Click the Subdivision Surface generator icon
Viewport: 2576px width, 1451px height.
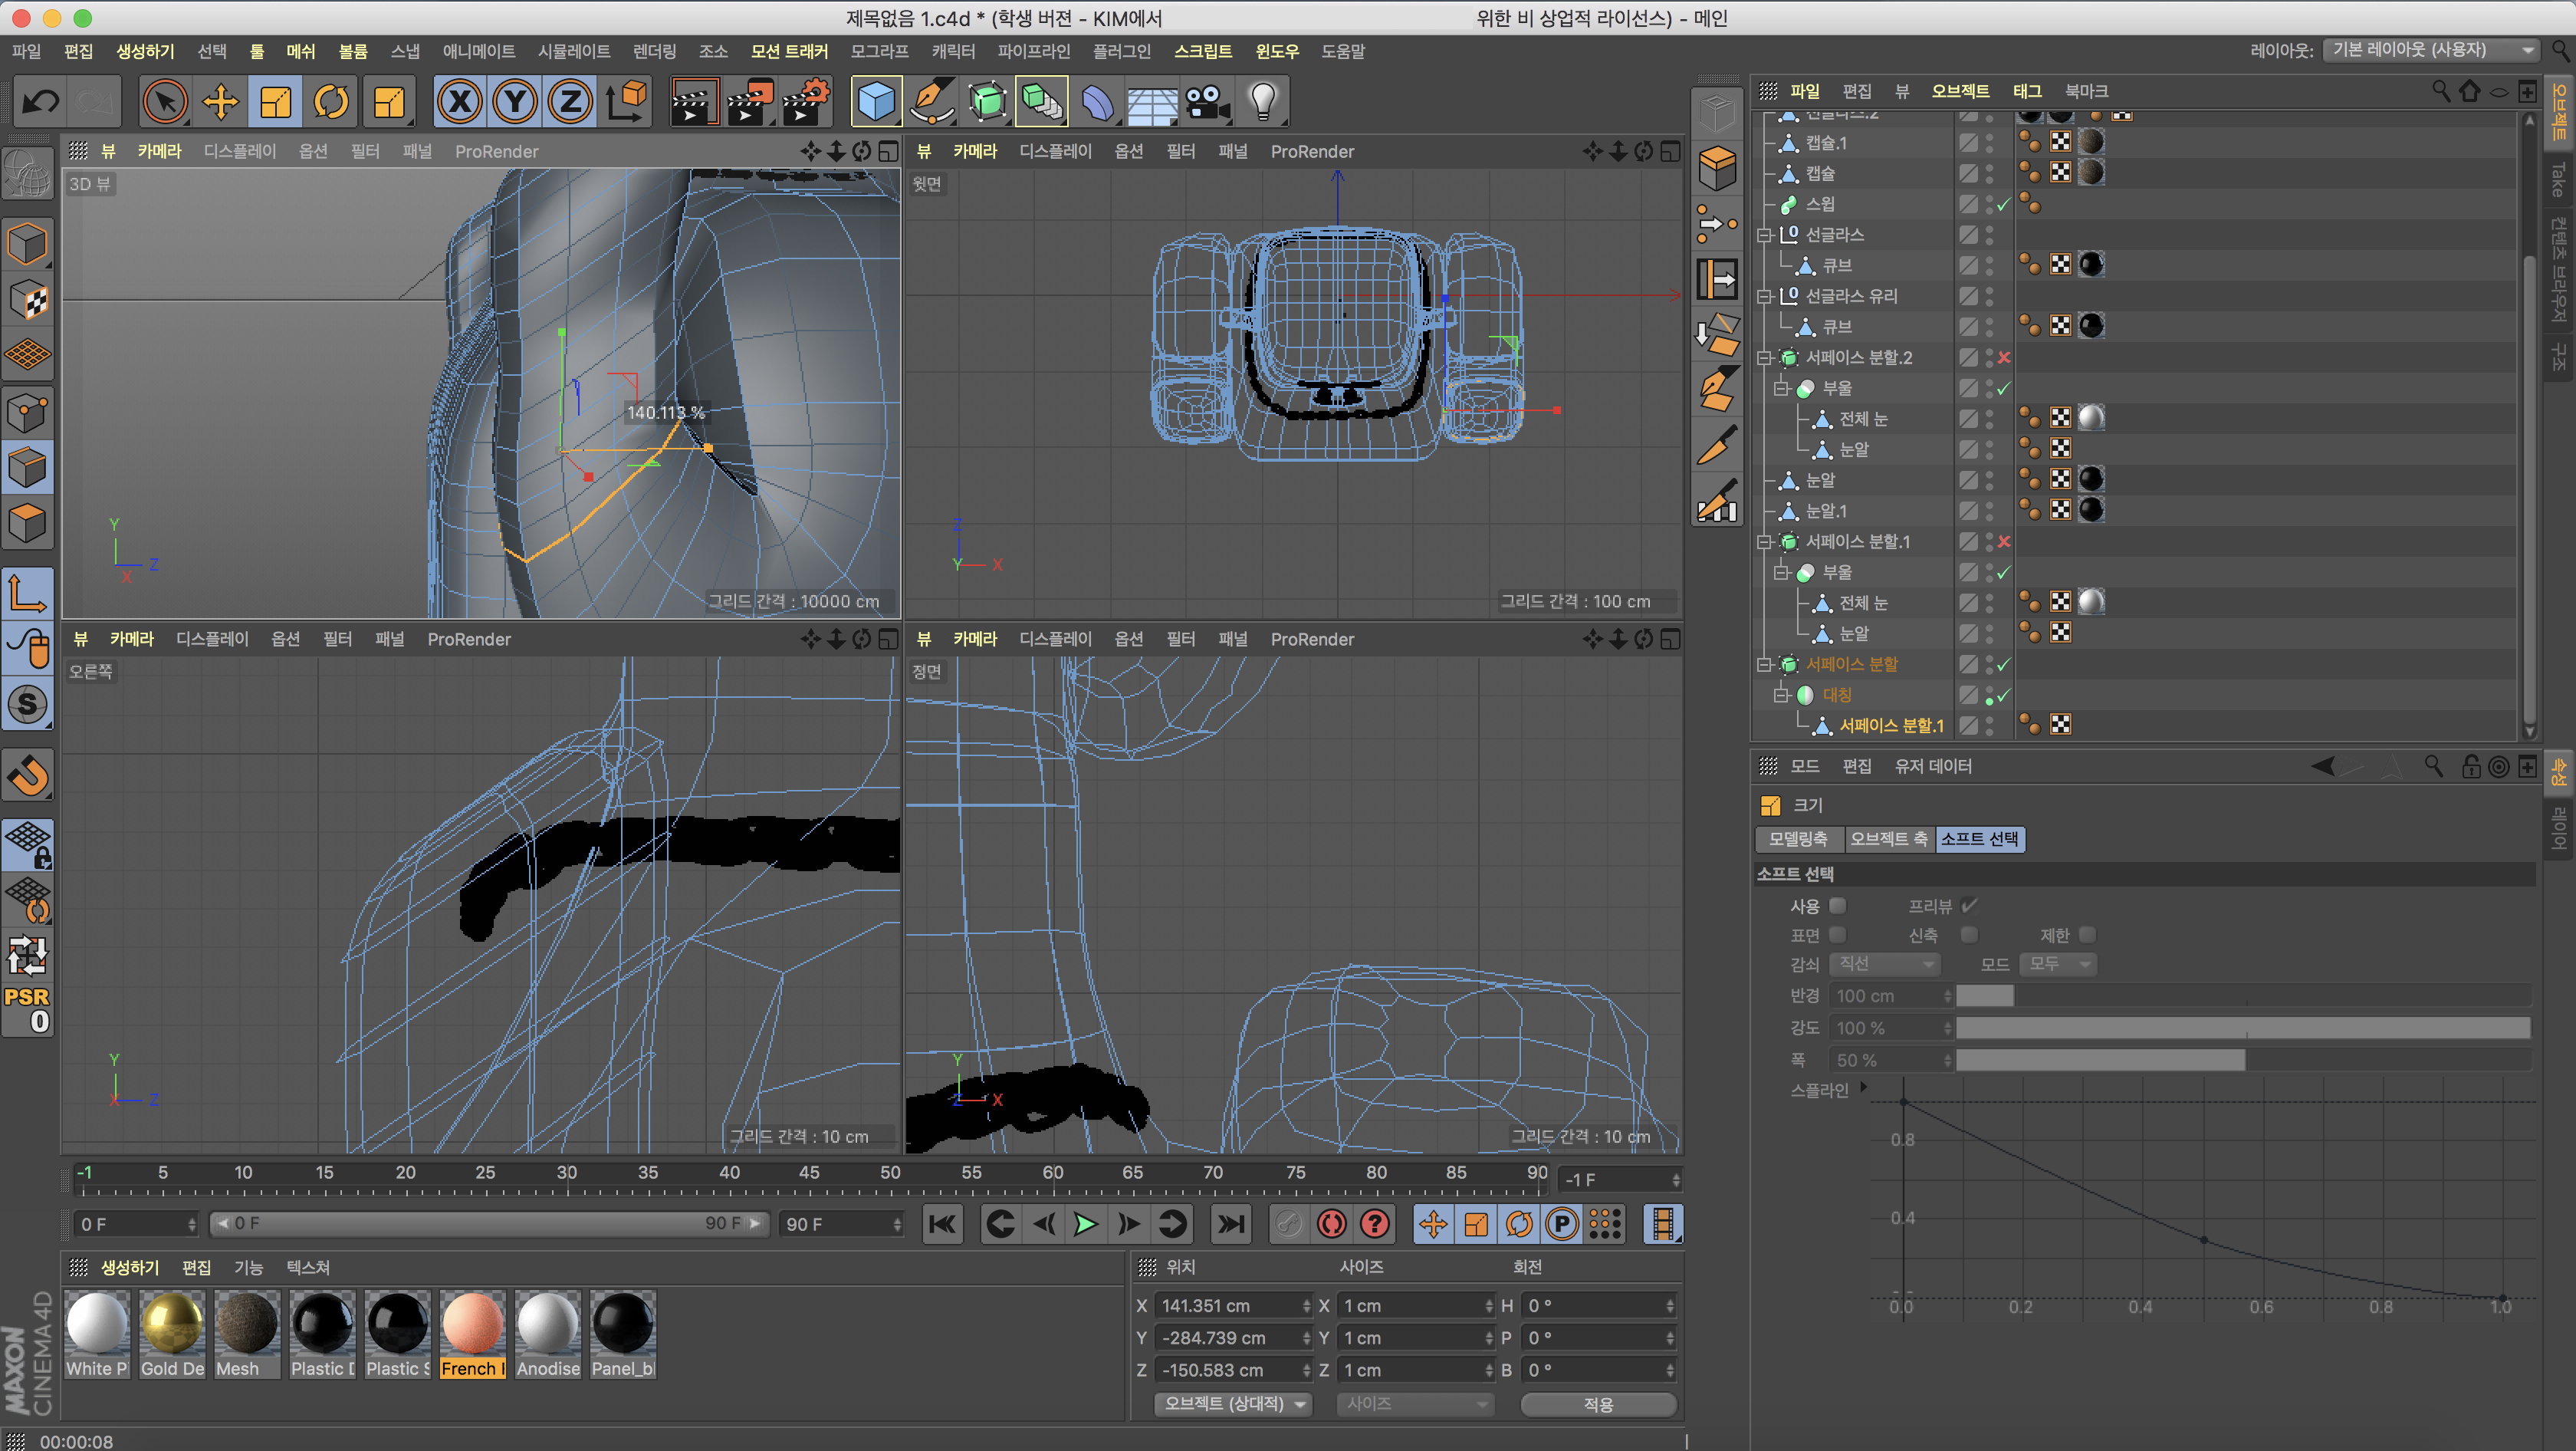click(x=987, y=101)
